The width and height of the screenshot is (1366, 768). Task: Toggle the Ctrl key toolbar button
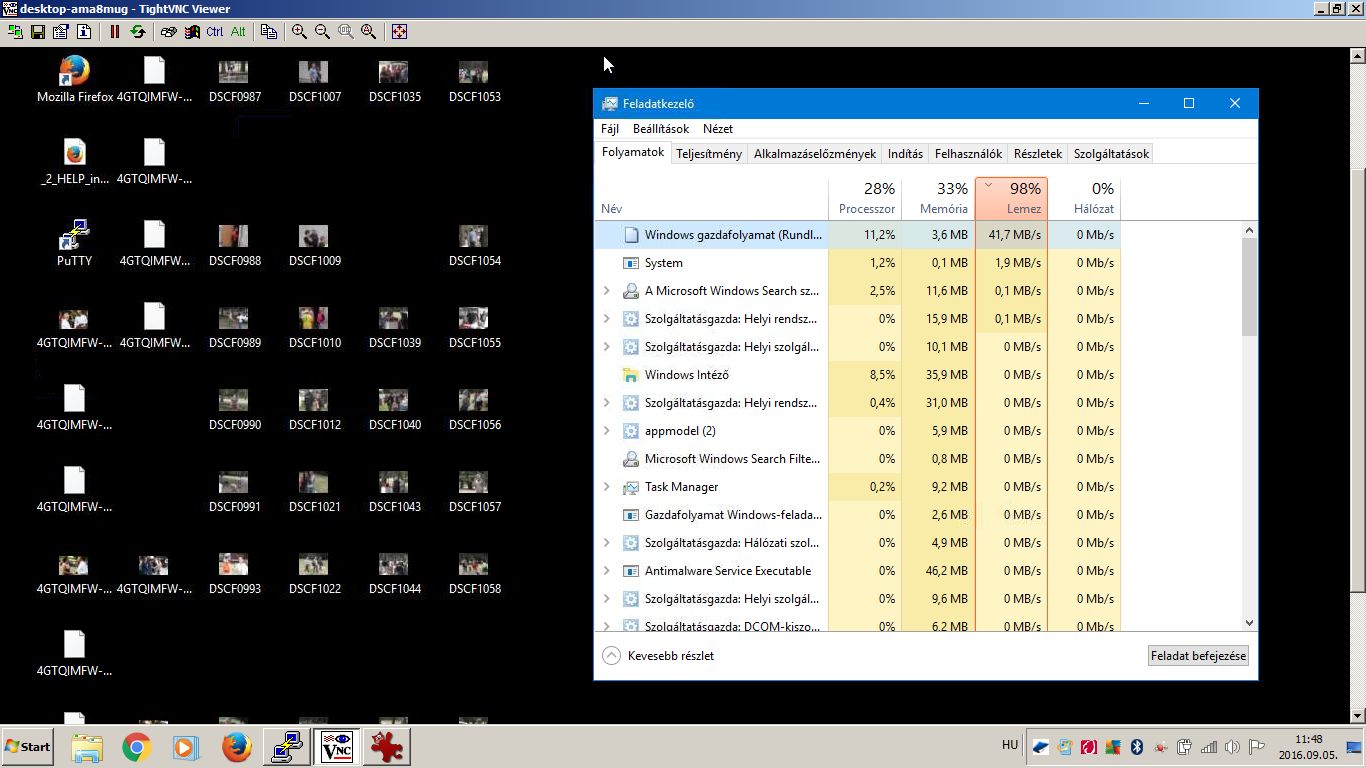(215, 32)
